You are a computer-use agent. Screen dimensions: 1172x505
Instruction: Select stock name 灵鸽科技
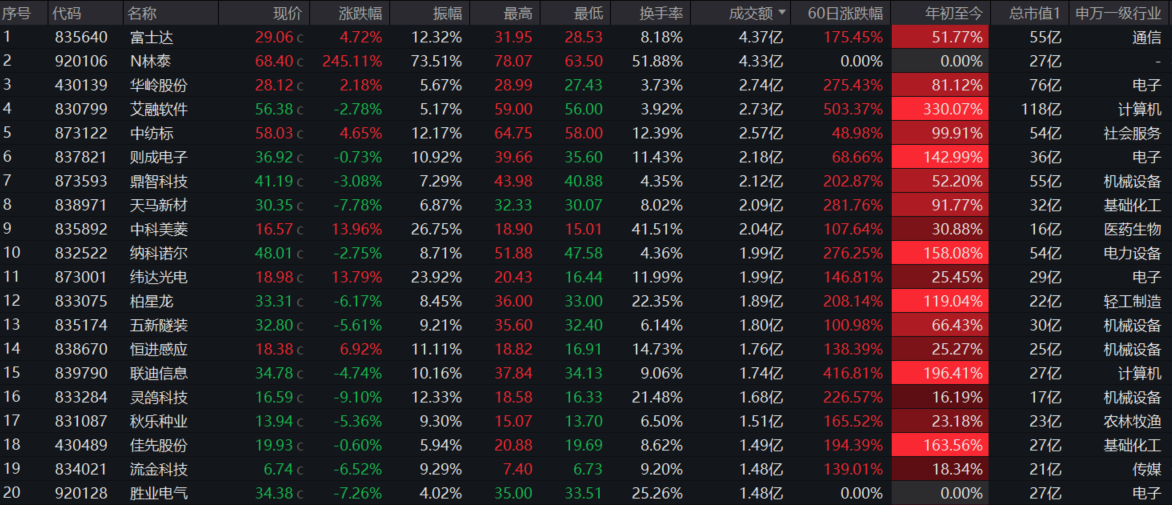[x=158, y=397]
